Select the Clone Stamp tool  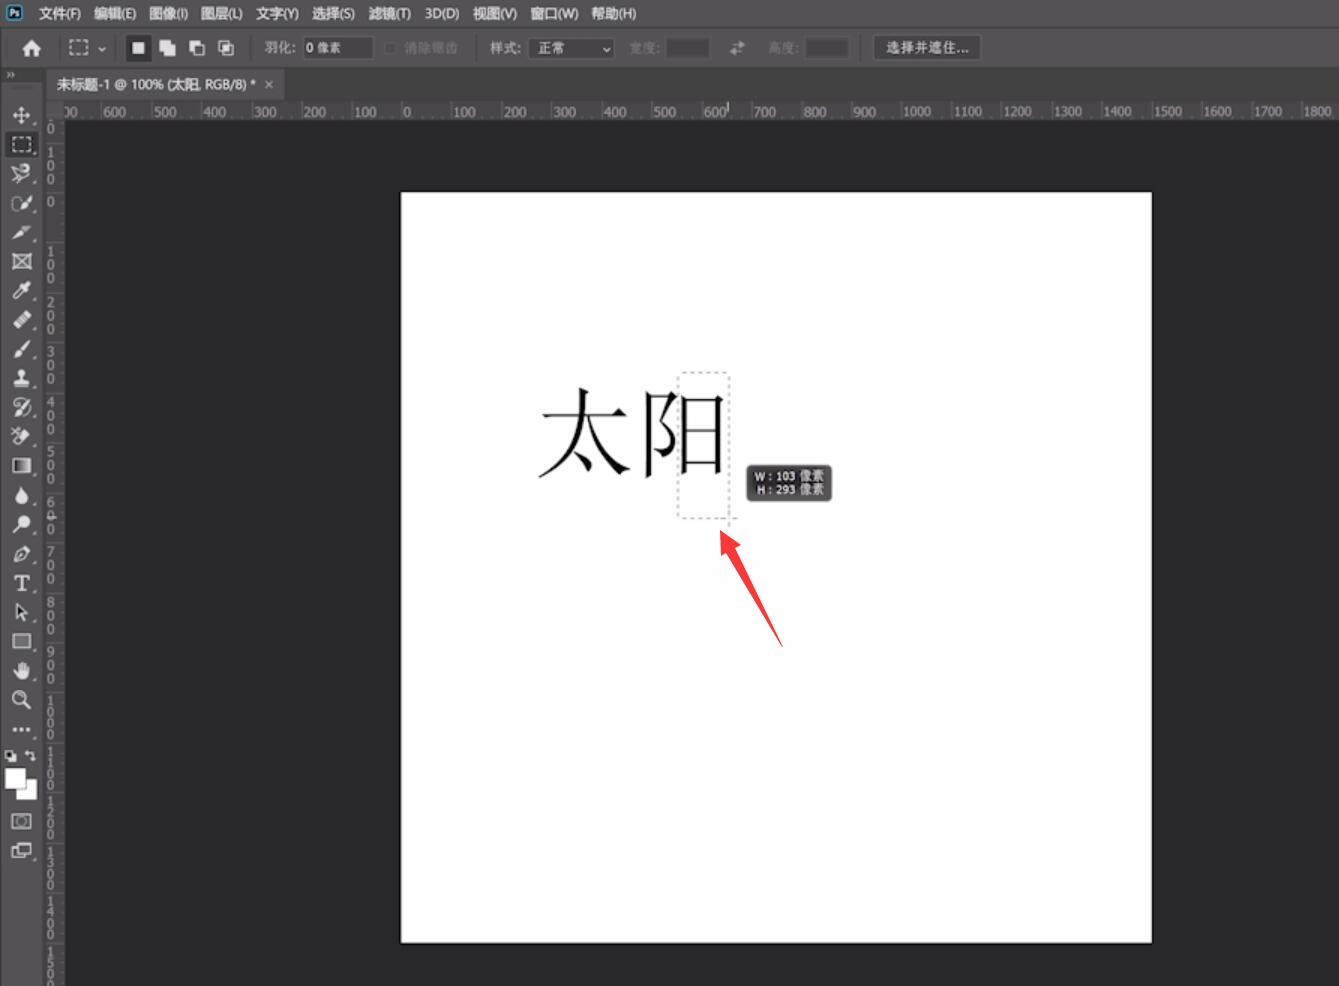point(21,378)
